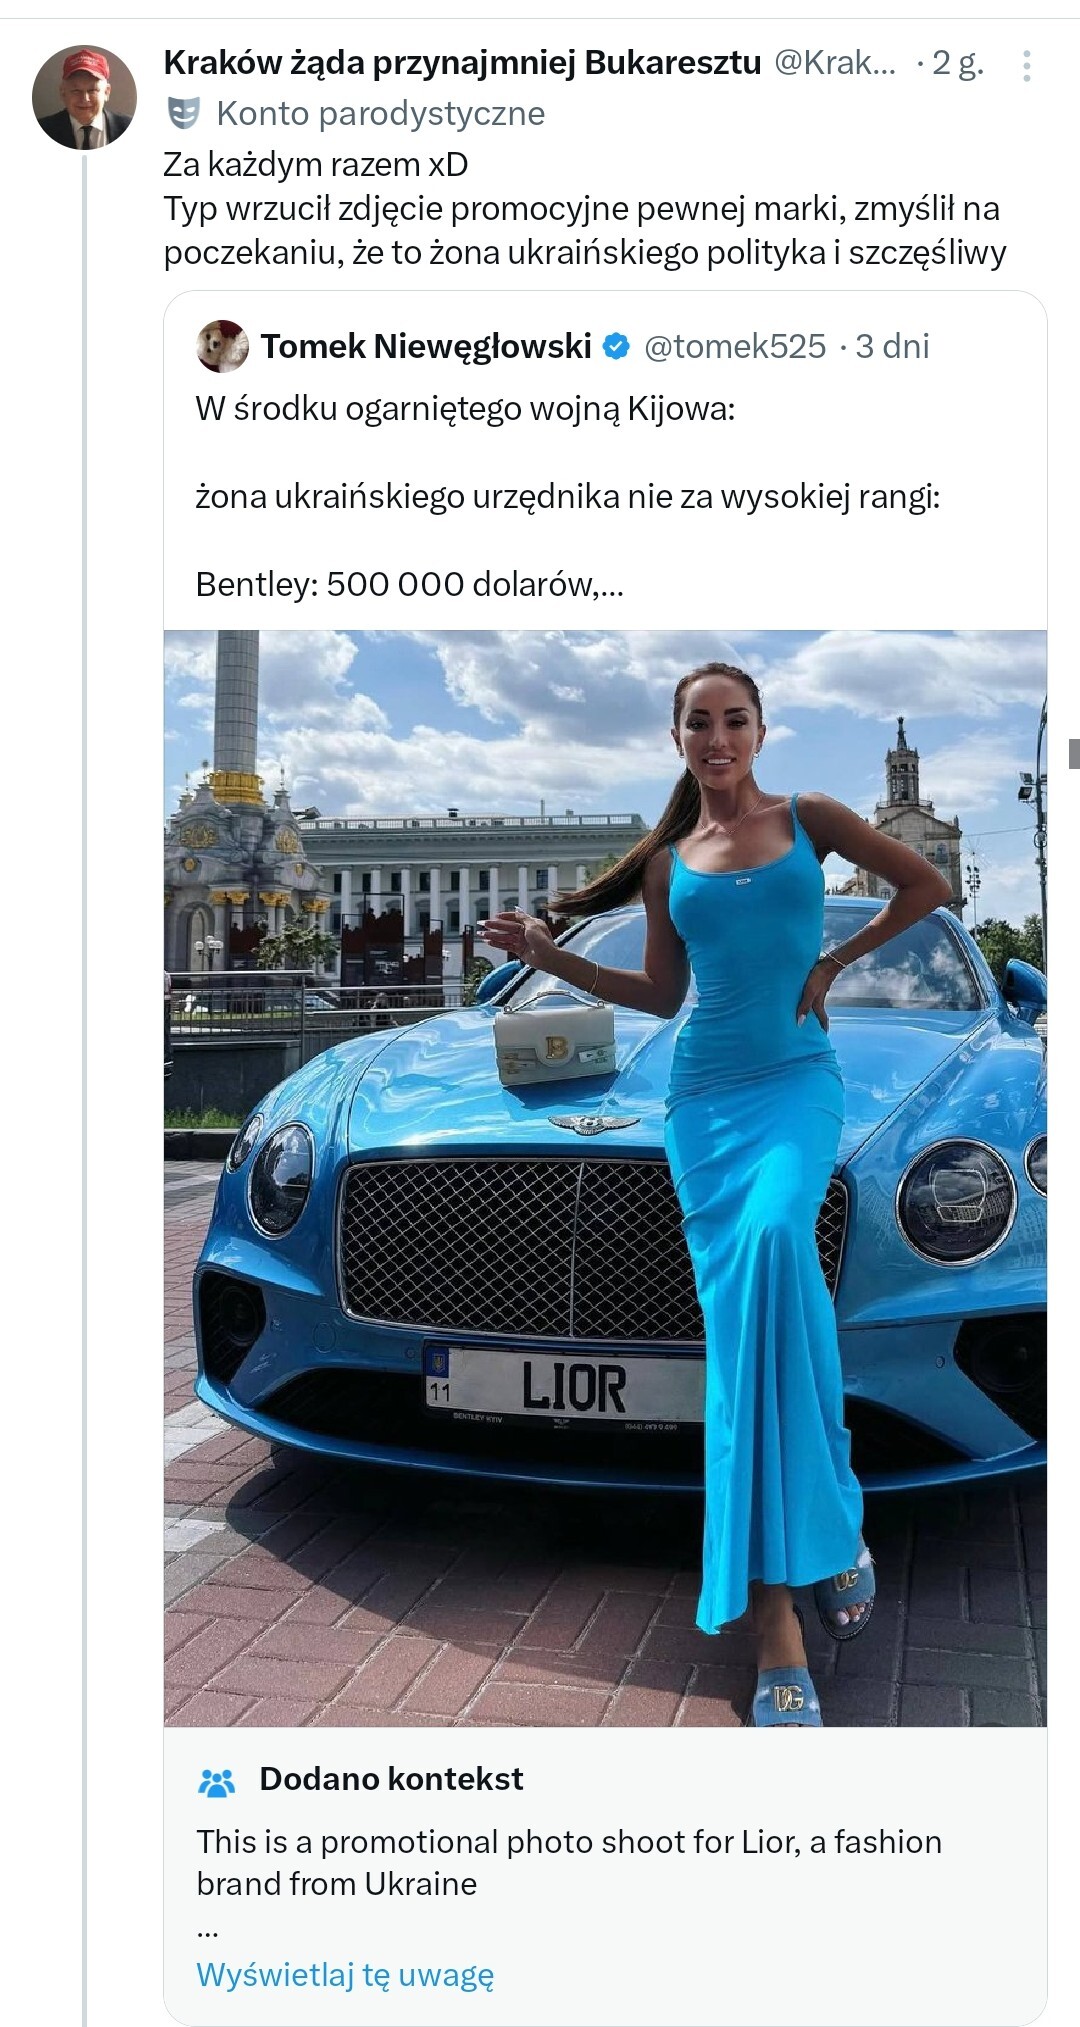The height and width of the screenshot is (2027, 1080).
Task: Click the gray scrollbar handle at right edge
Action: tap(1074, 753)
